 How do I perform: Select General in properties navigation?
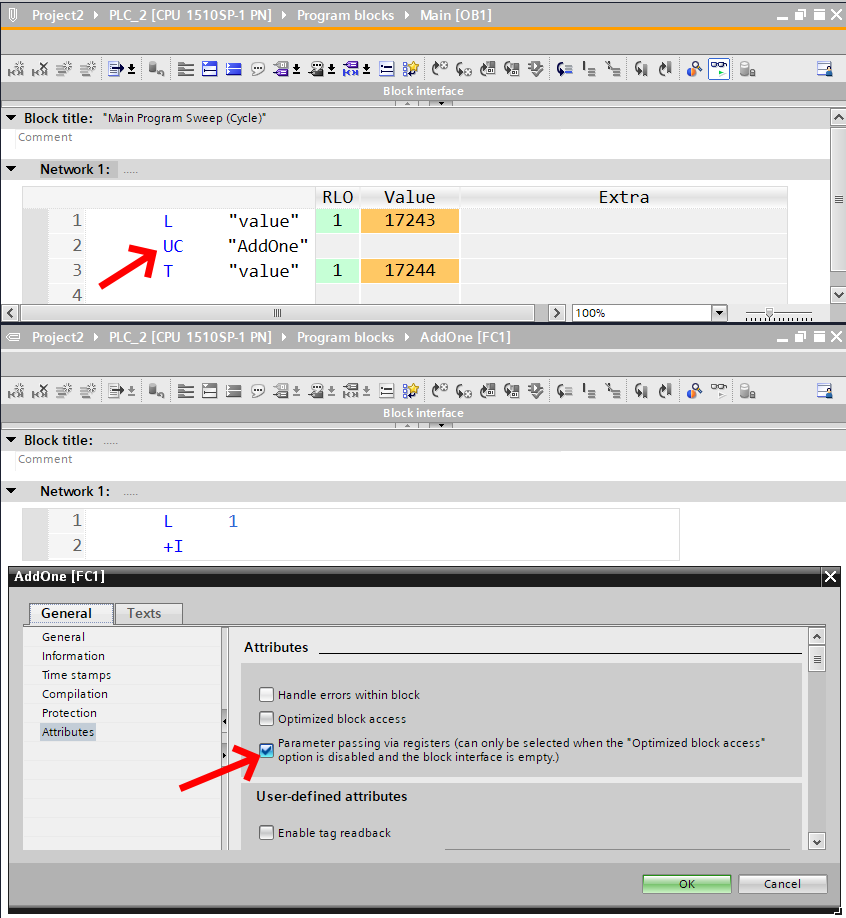[x=63, y=637]
